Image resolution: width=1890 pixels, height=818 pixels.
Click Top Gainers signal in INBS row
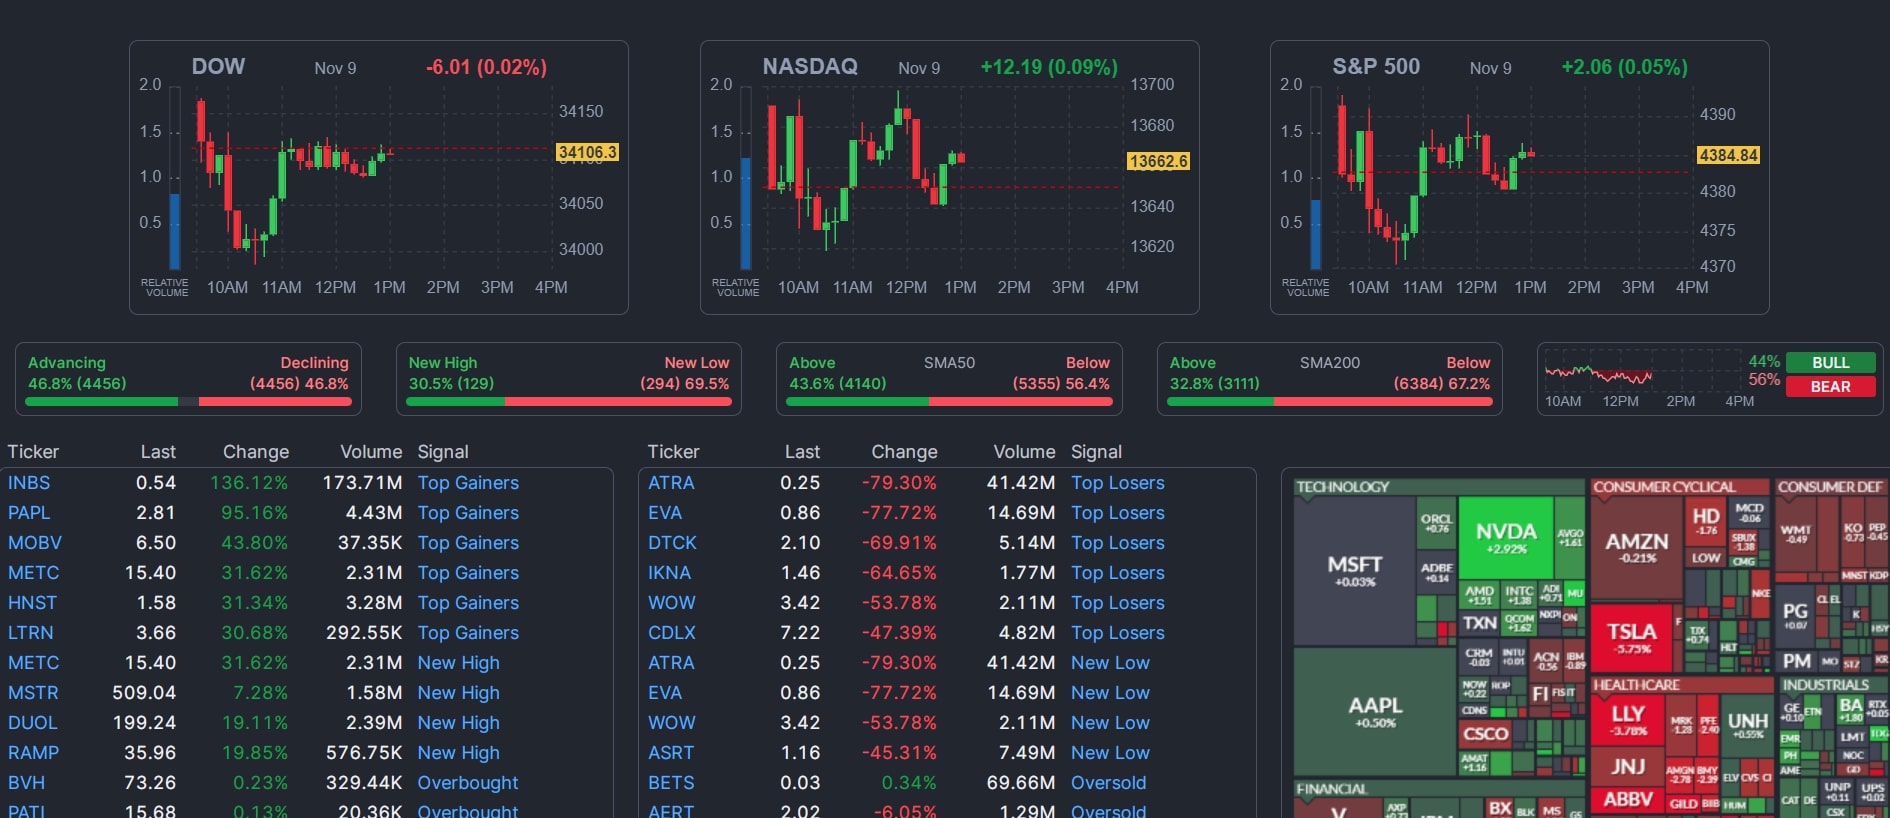pyautogui.click(x=468, y=483)
